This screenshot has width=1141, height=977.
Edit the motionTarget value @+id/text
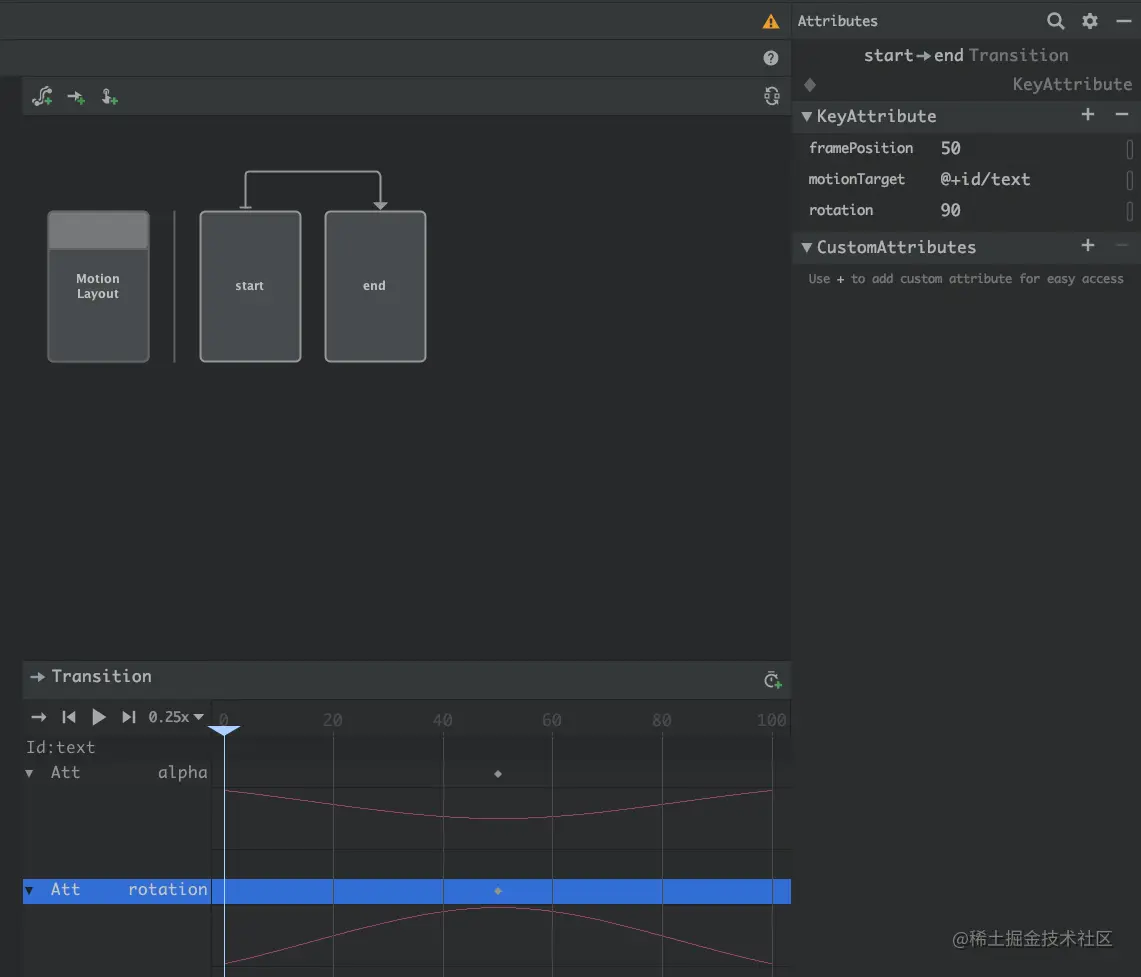pyautogui.click(x=985, y=179)
